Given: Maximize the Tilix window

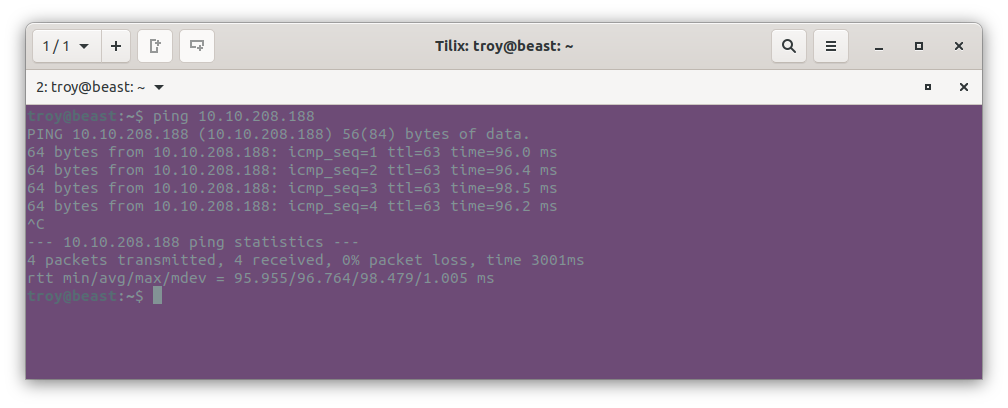Looking at the screenshot, I should 919,46.
